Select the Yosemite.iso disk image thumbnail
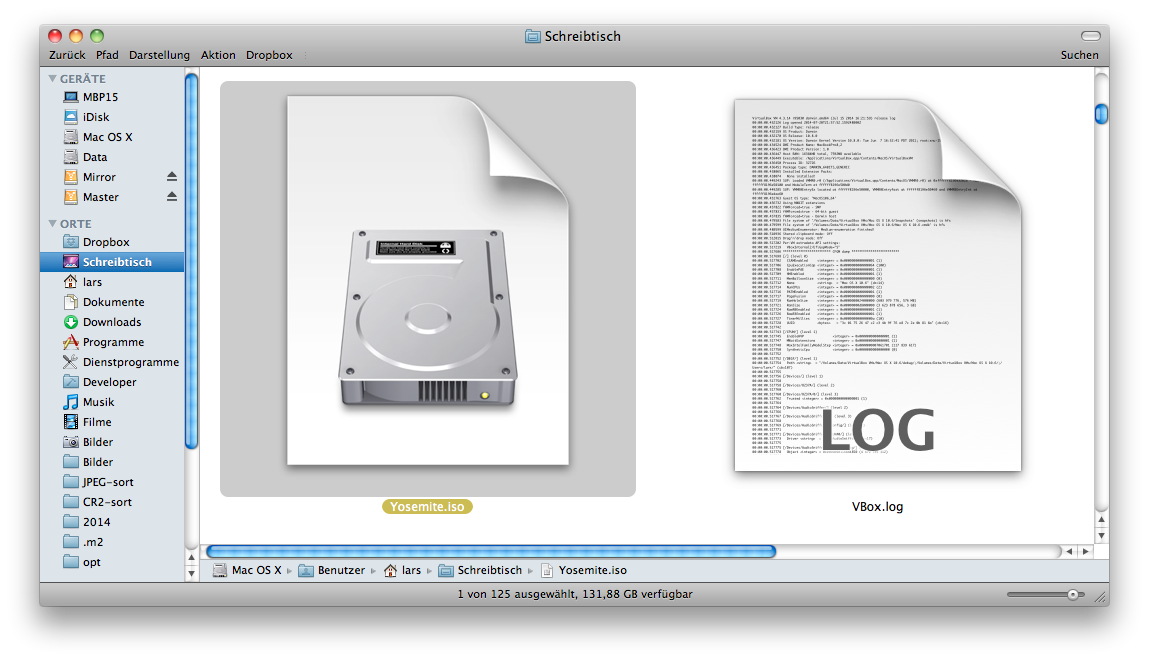 [x=428, y=288]
